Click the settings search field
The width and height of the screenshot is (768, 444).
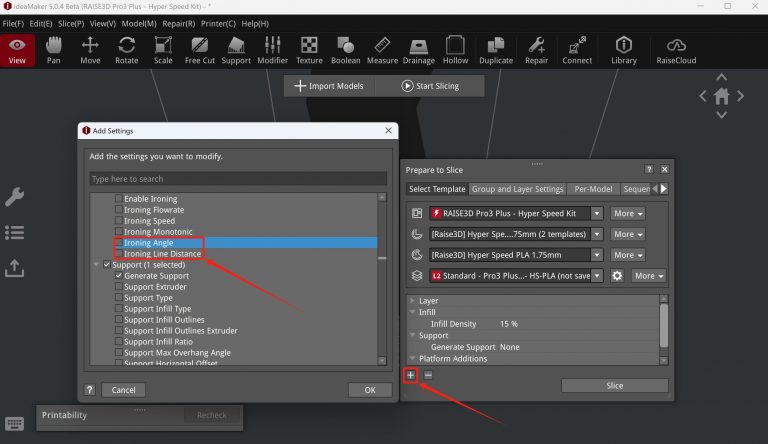tap(238, 179)
